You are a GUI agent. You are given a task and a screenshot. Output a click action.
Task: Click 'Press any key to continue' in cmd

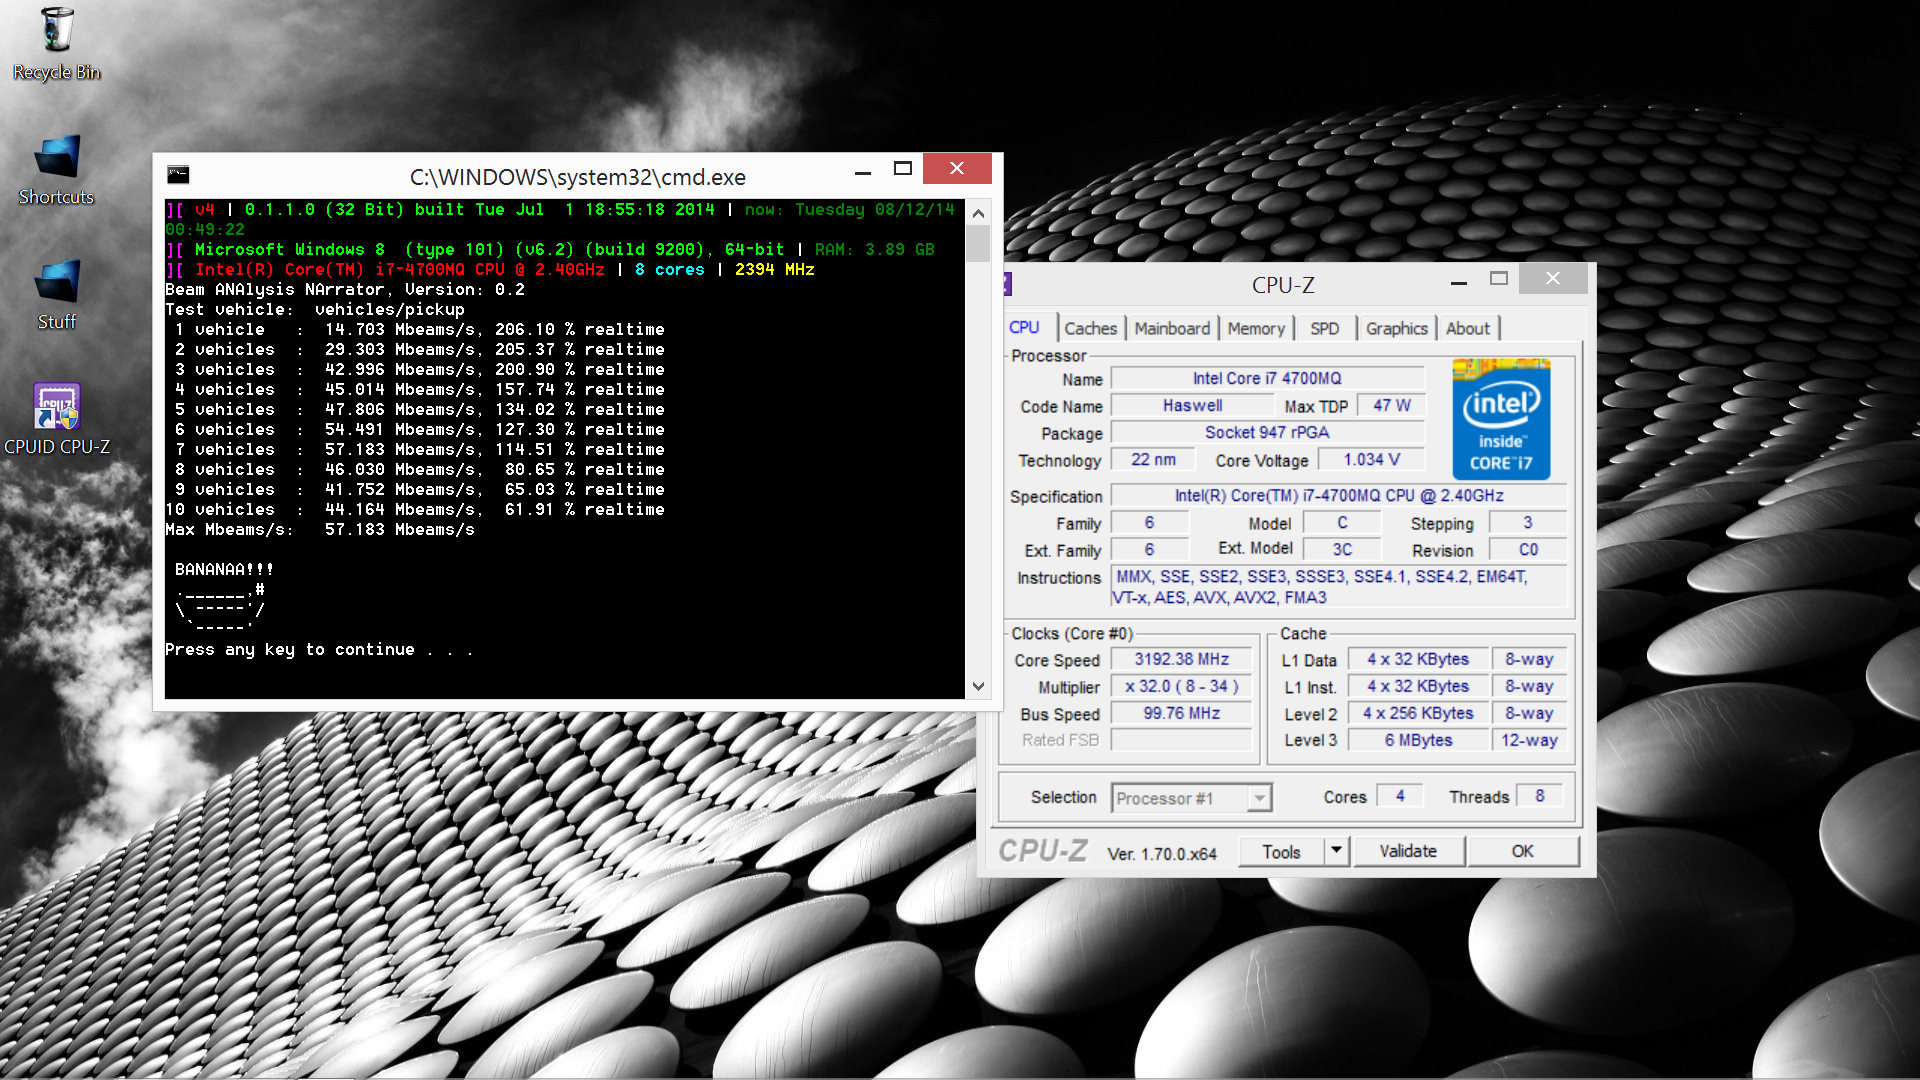coord(320,649)
